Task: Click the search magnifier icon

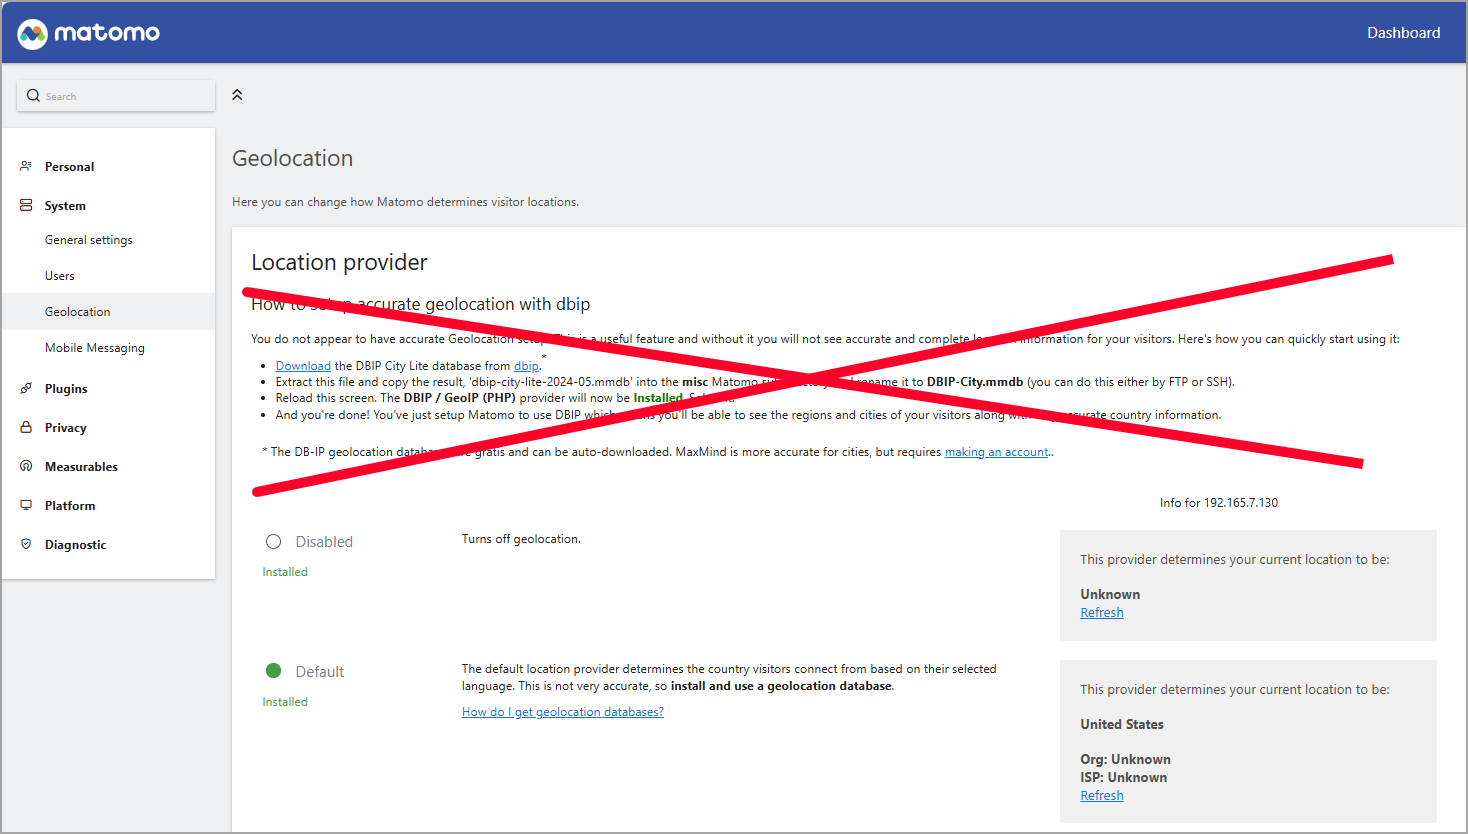Action: click(34, 96)
